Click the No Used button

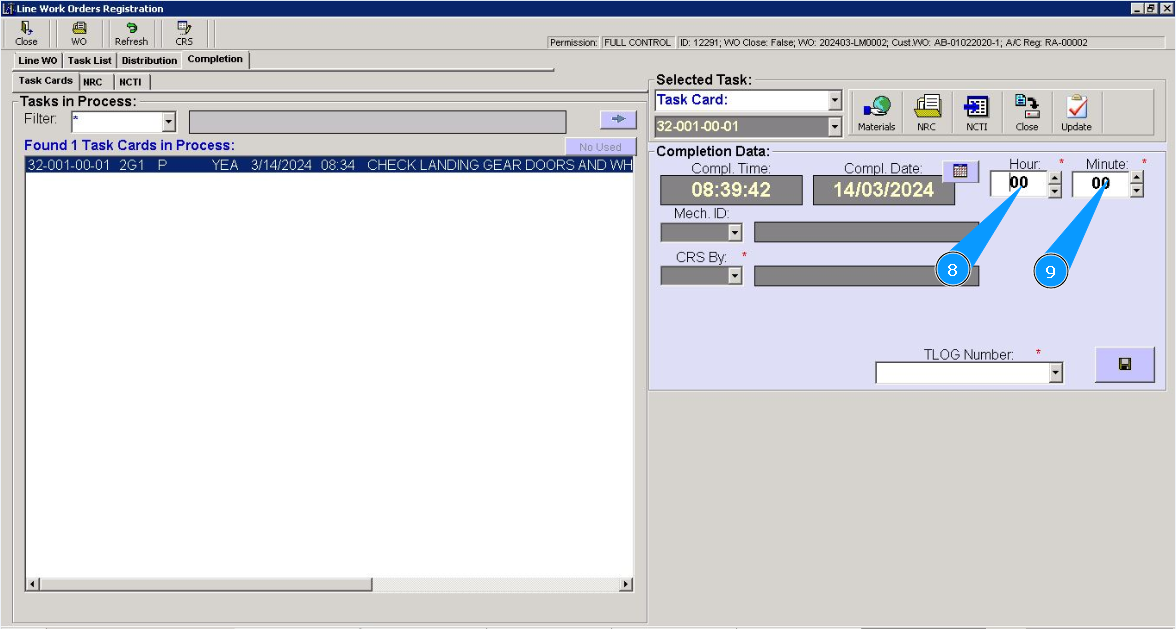coord(601,147)
